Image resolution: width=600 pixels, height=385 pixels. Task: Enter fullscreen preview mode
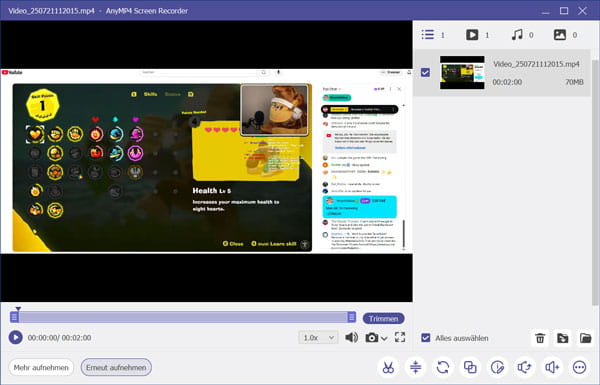pos(400,337)
